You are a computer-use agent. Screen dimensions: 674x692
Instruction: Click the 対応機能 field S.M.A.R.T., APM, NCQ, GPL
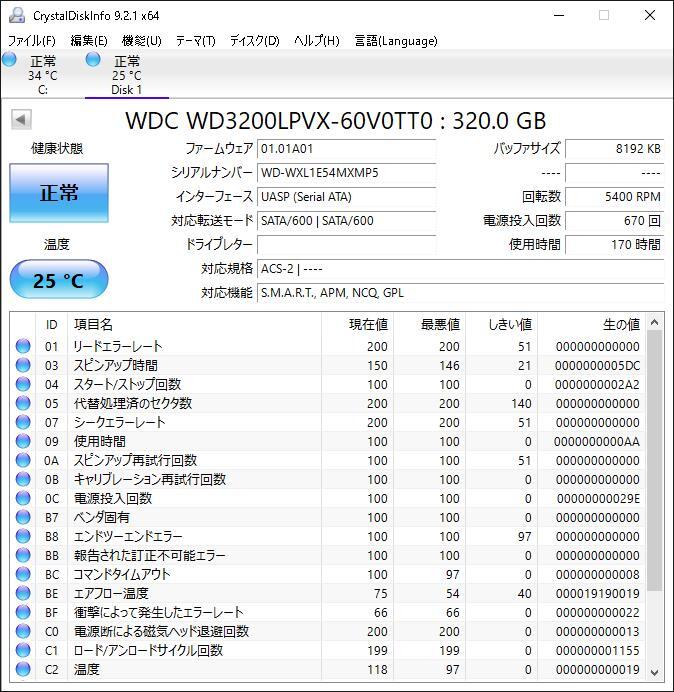(460, 293)
